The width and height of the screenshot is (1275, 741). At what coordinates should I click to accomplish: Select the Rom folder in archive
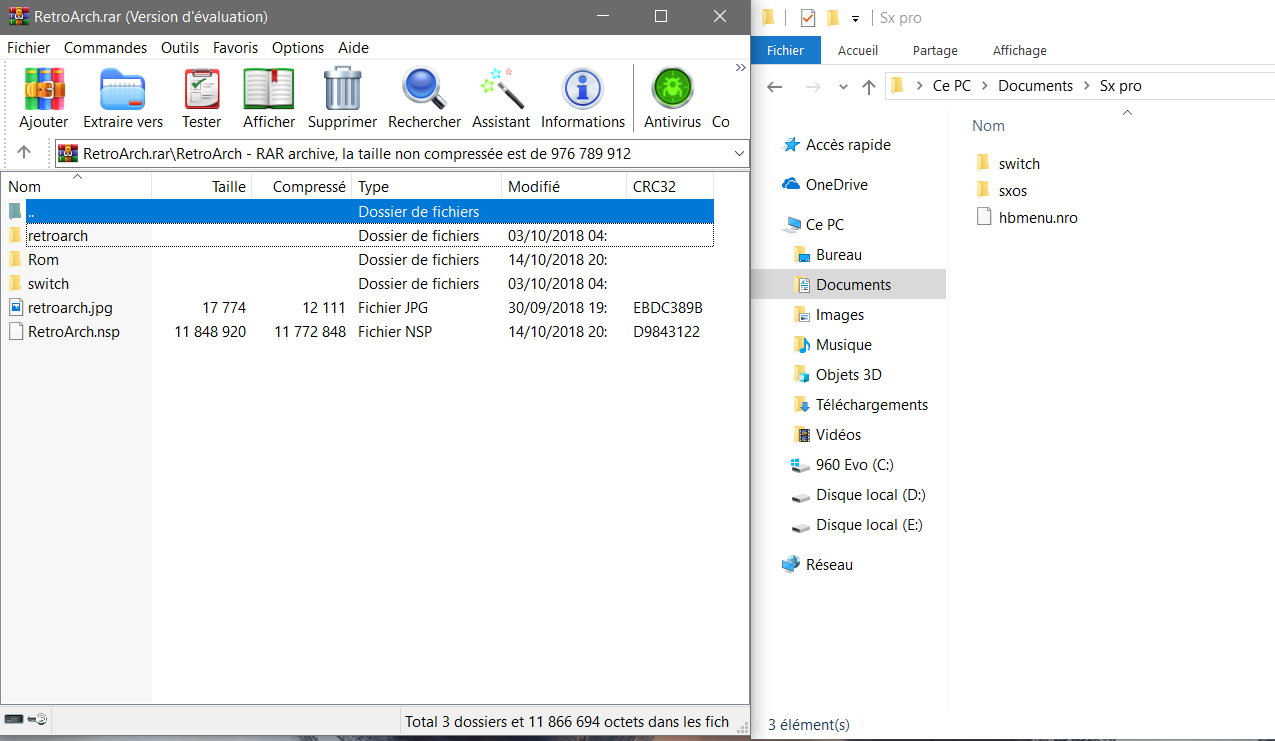click(358, 260)
